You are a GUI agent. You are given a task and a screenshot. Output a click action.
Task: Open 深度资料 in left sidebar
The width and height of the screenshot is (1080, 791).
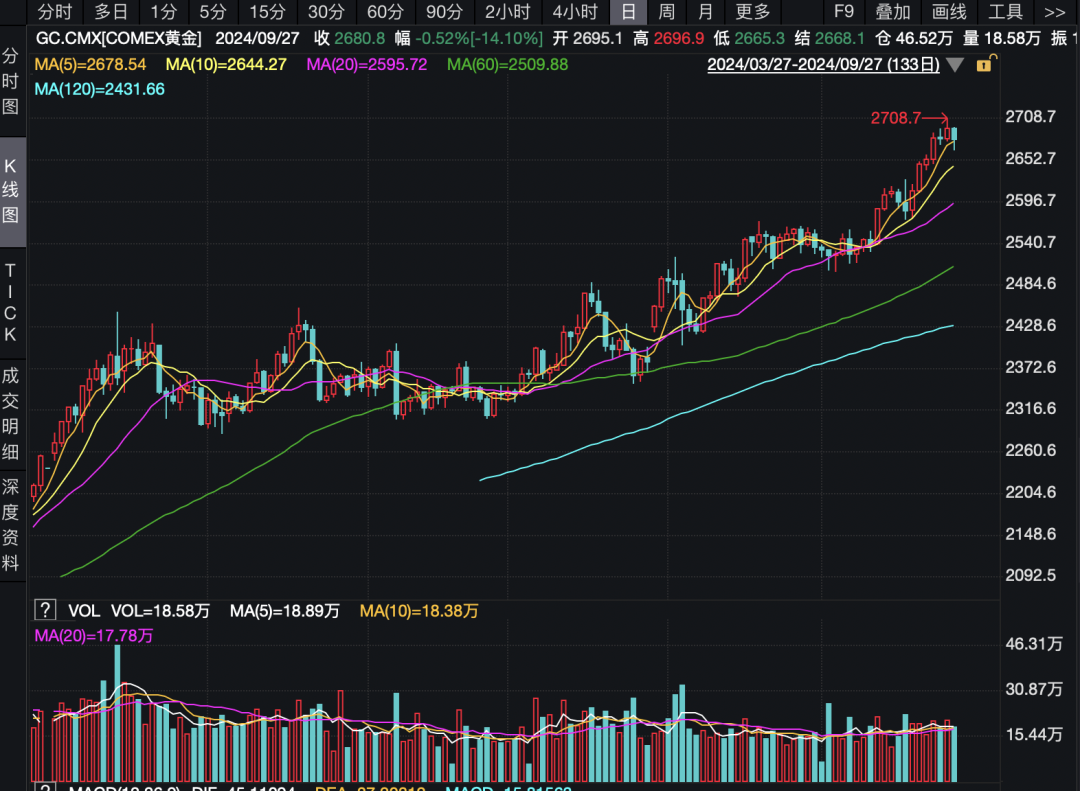pos(11,524)
